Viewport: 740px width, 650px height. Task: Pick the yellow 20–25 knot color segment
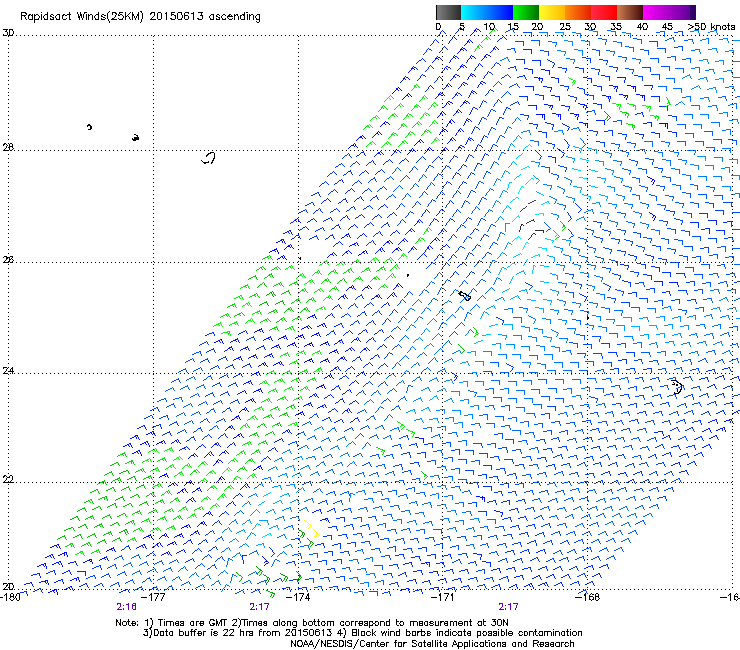552,12
